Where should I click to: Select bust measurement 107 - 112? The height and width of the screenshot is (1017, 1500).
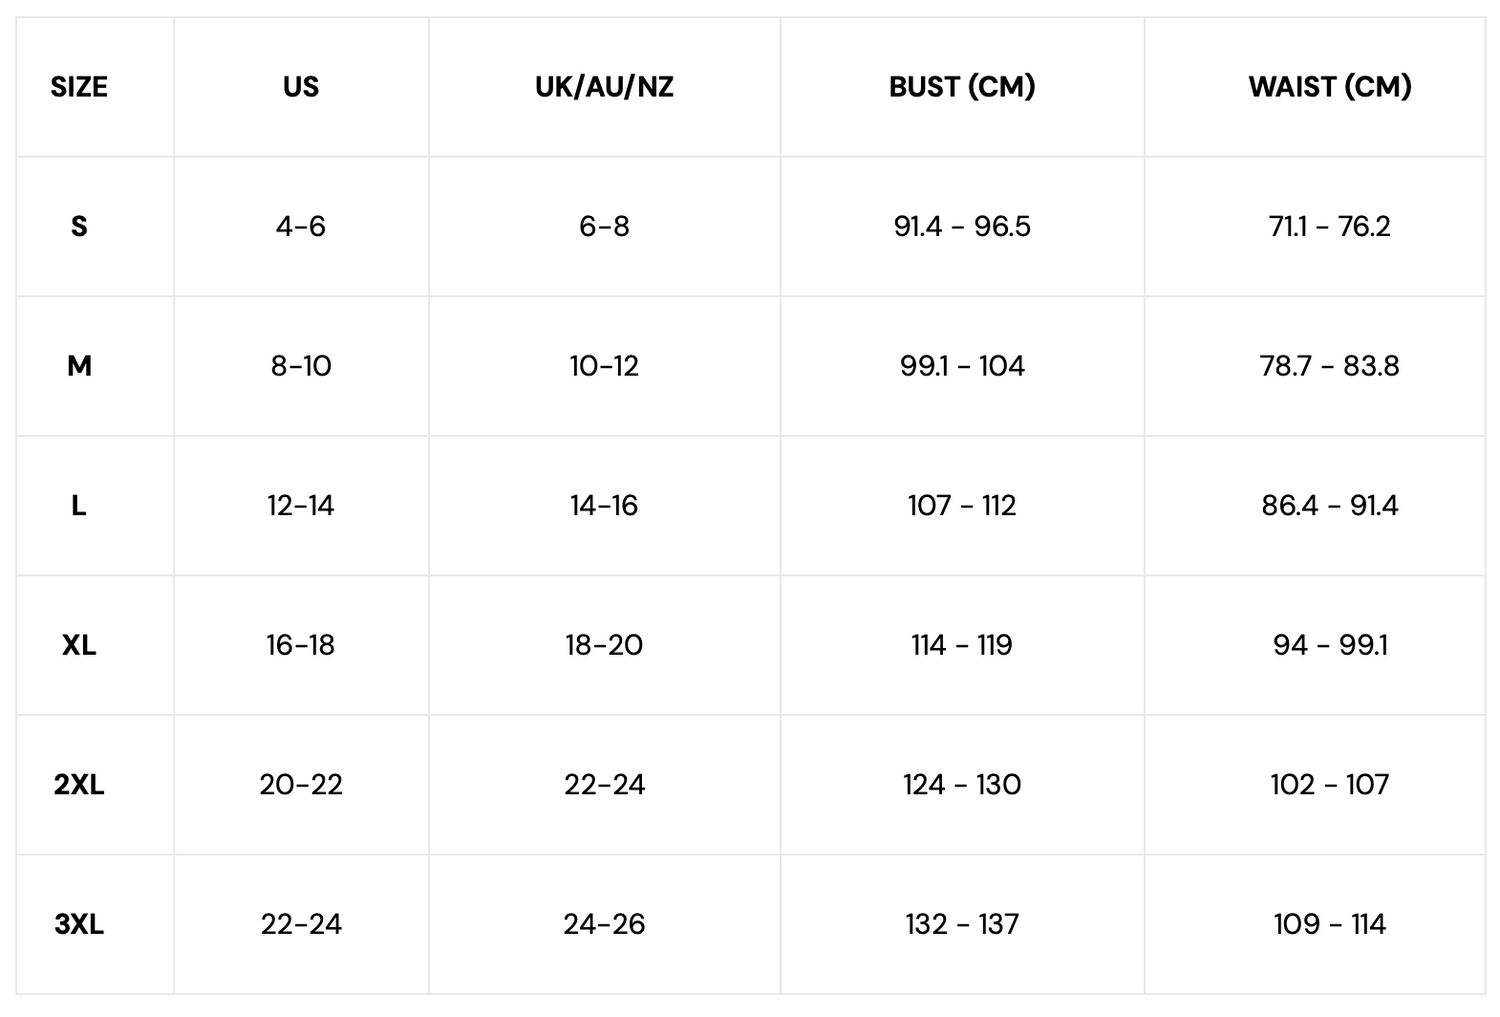tap(962, 506)
